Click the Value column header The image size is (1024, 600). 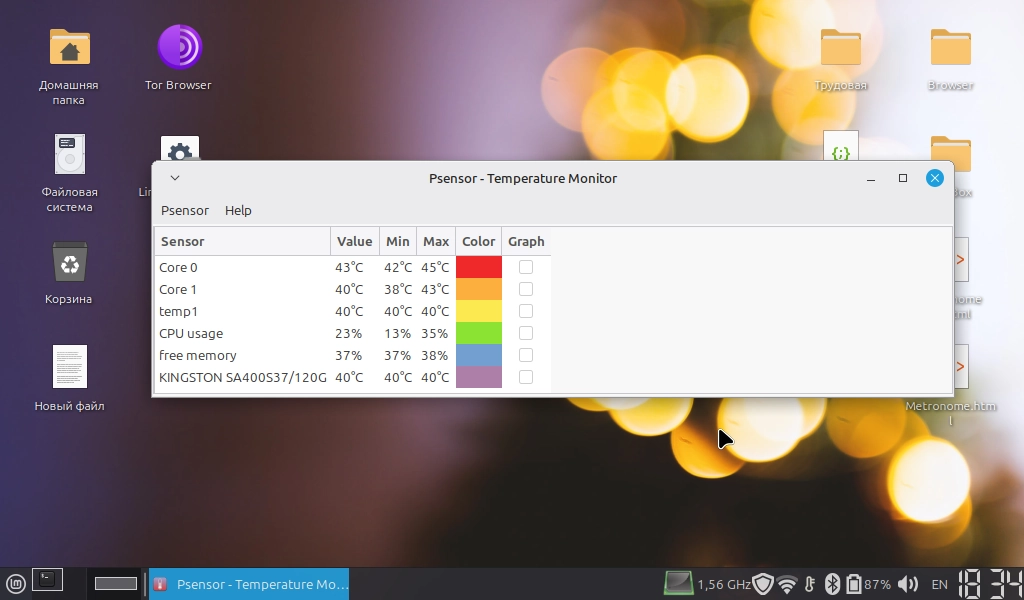[x=355, y=242]
